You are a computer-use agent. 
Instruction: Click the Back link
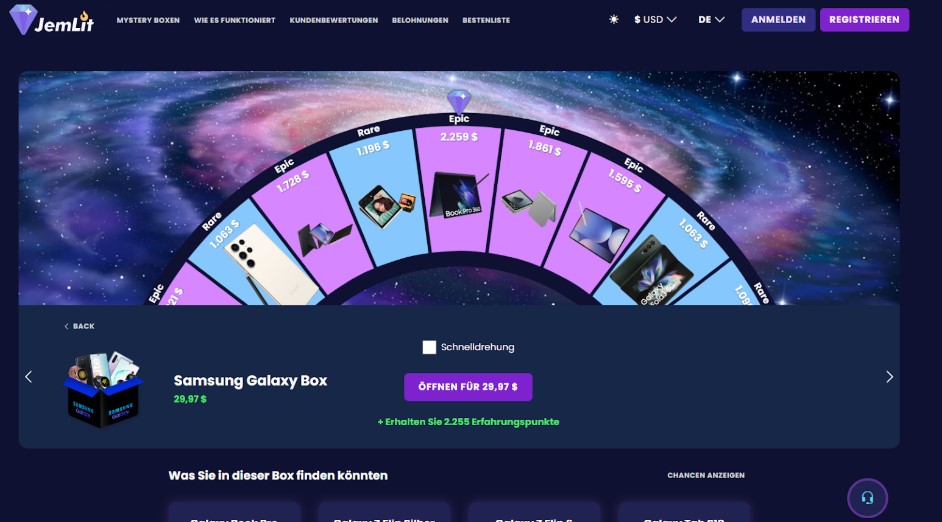click(x=79, y=326)
